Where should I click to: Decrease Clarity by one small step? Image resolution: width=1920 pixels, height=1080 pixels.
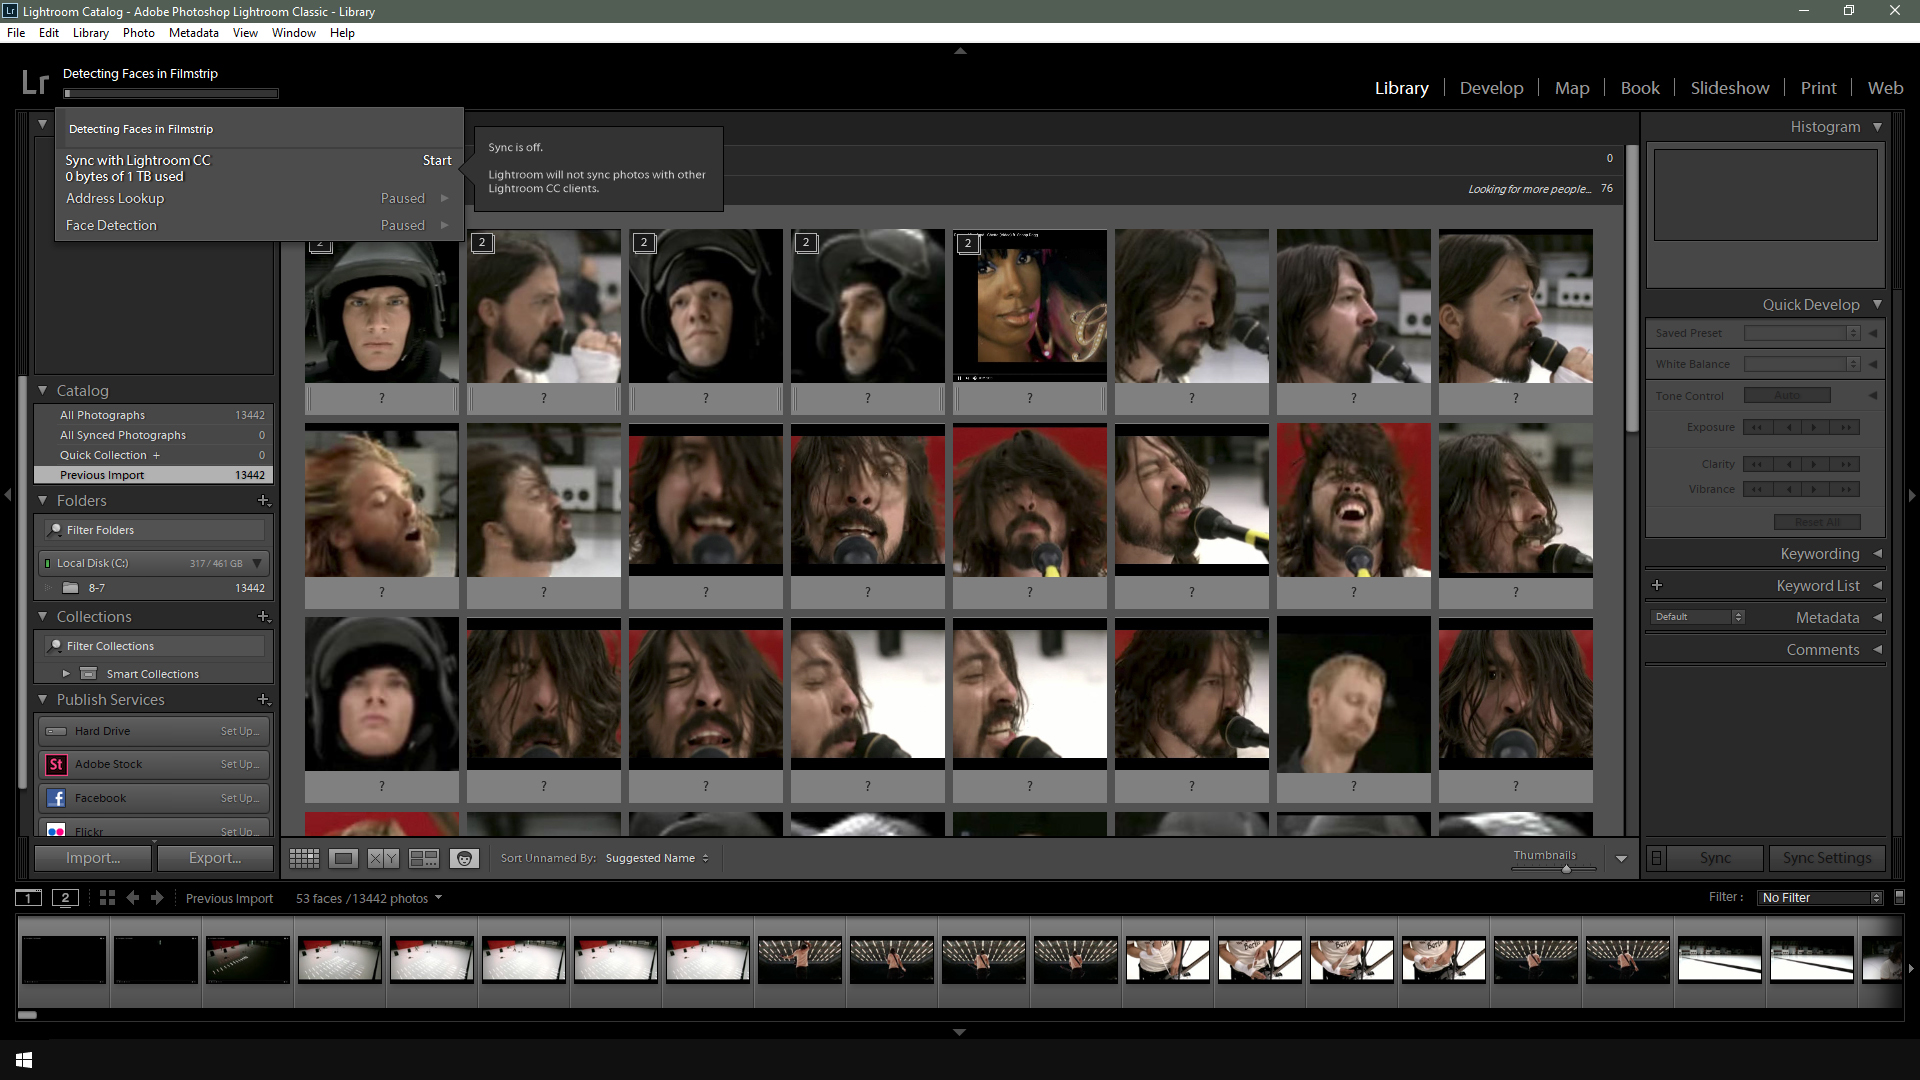click(1788, 464)
